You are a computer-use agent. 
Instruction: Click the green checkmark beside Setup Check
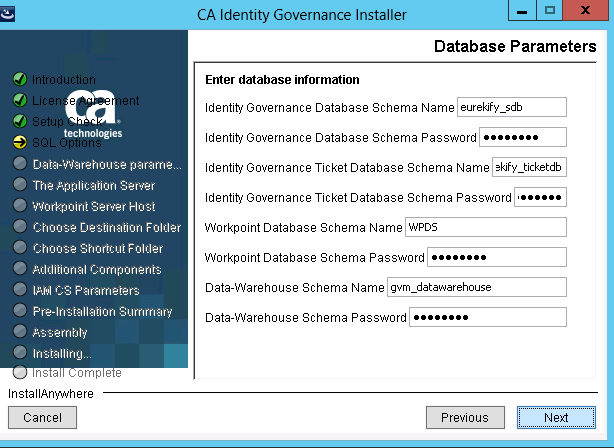[20, 121]
